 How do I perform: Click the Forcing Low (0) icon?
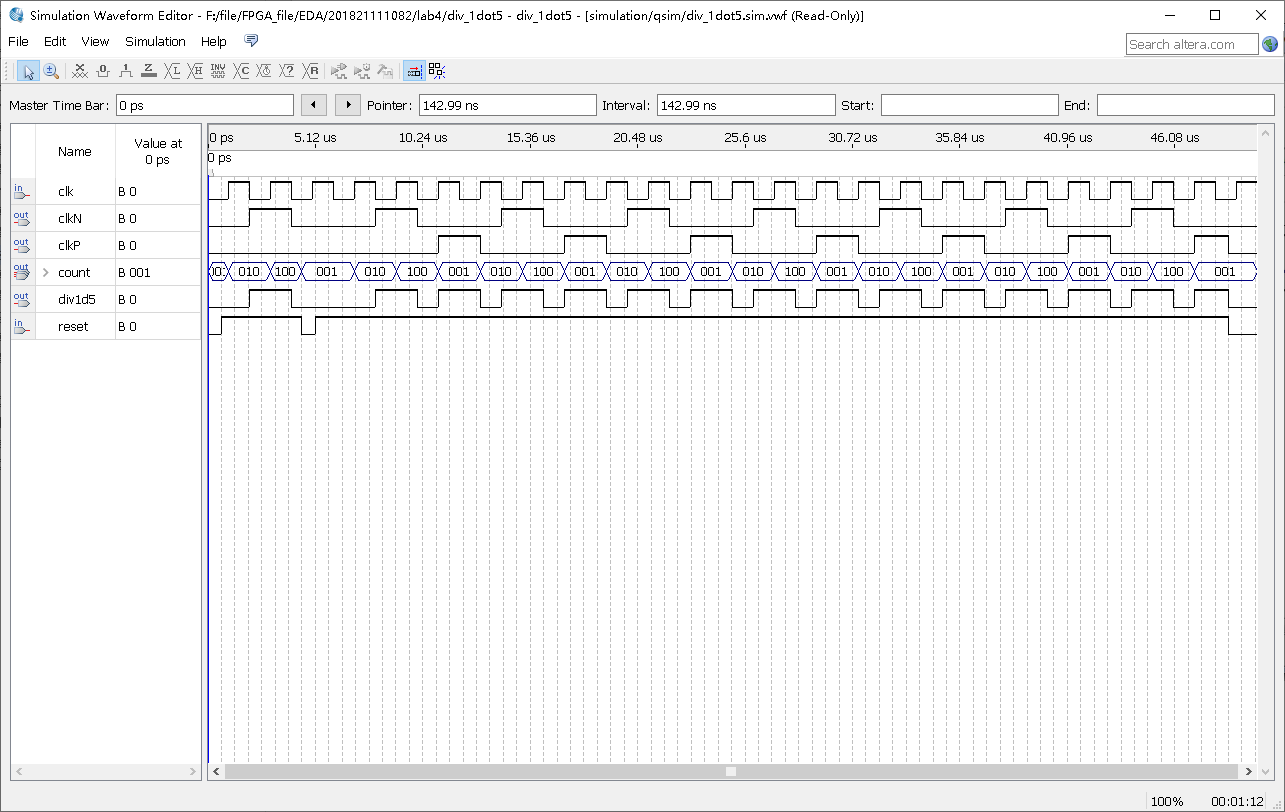pos(102,71)
